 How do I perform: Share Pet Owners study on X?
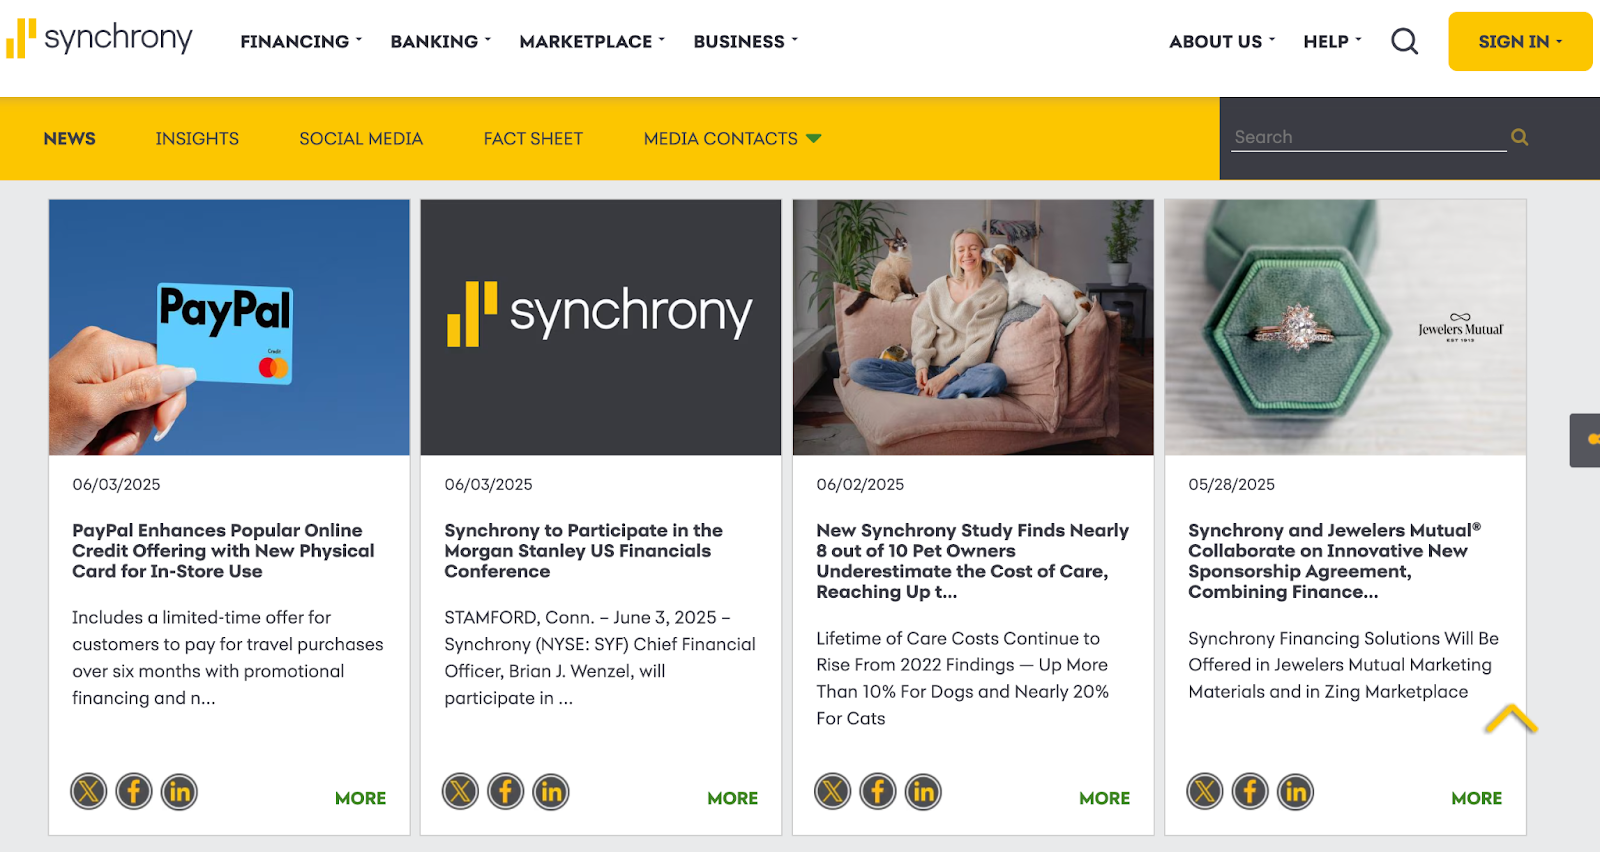[833, 792]
